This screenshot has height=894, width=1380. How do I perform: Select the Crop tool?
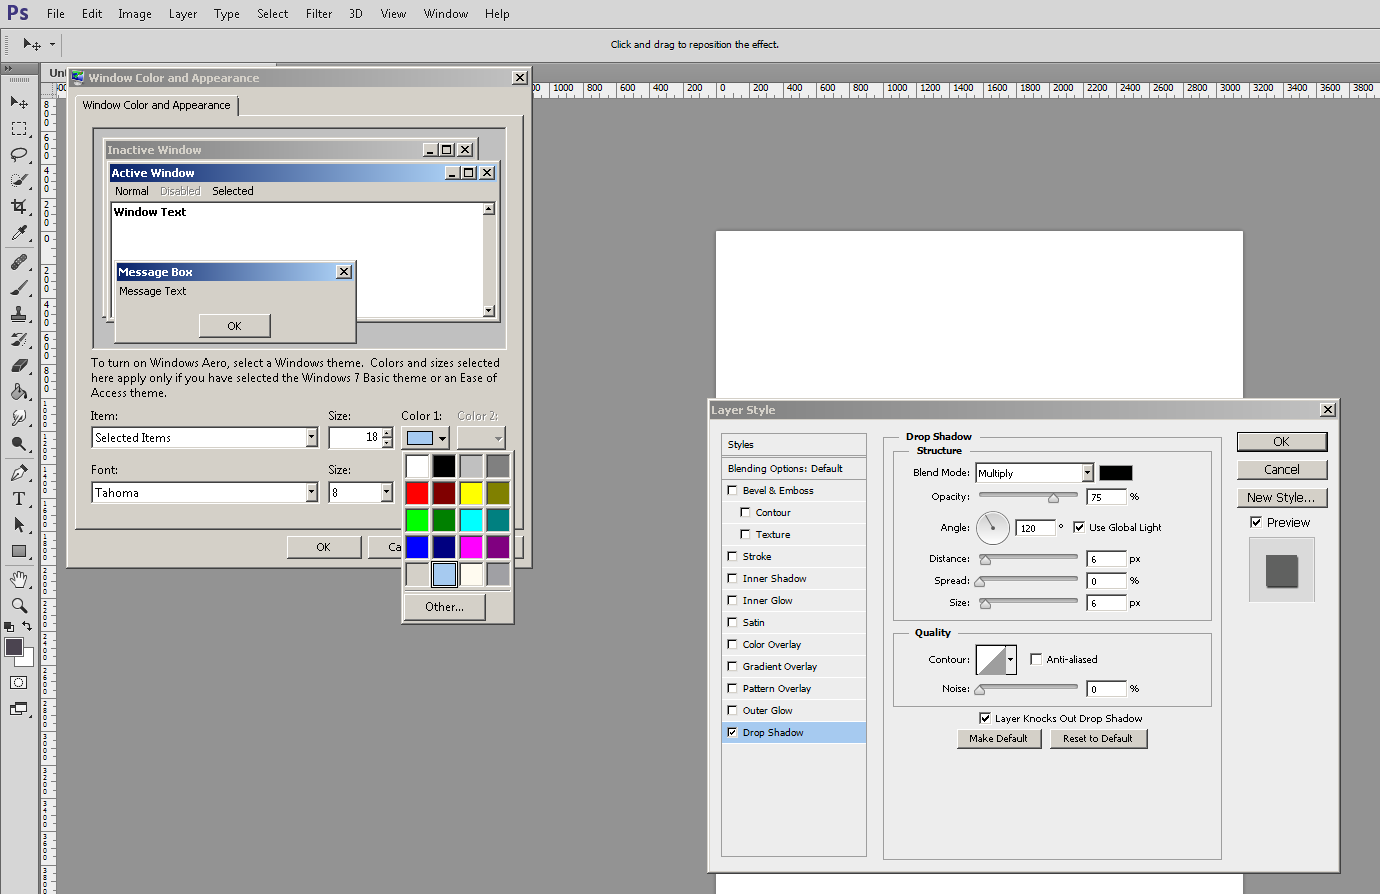19,206
